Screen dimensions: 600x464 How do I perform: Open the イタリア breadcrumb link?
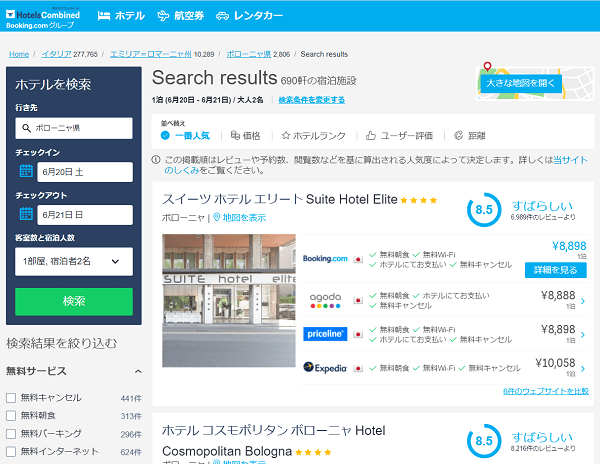tap(57, 54)
